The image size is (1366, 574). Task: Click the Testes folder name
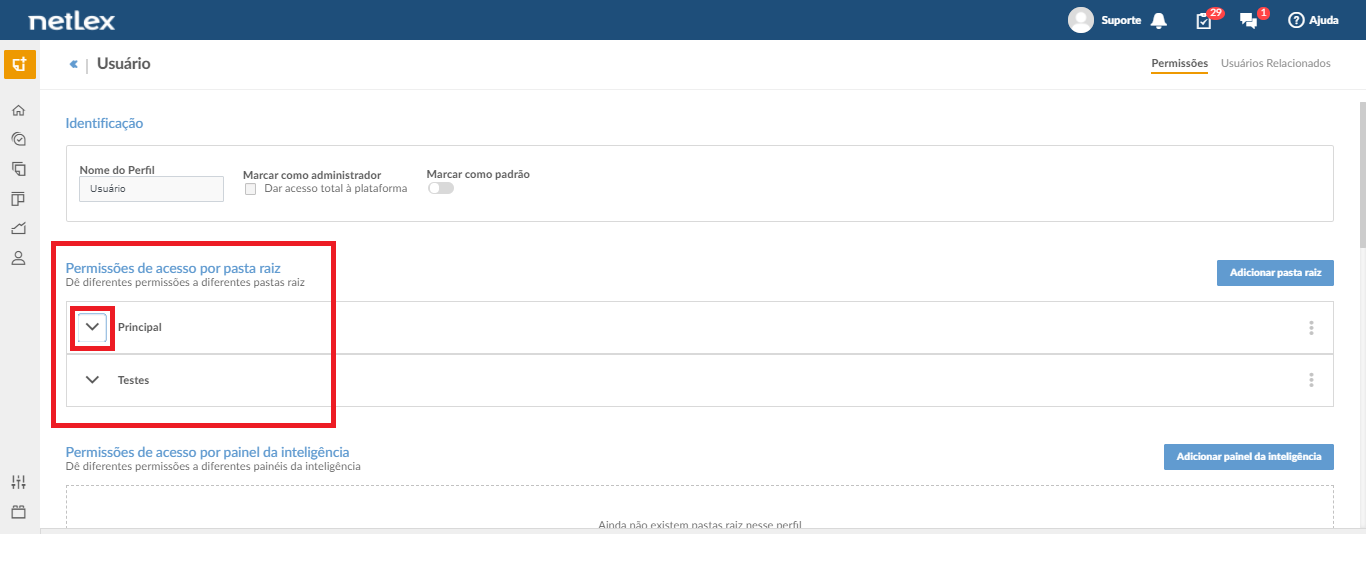(134, 380)
